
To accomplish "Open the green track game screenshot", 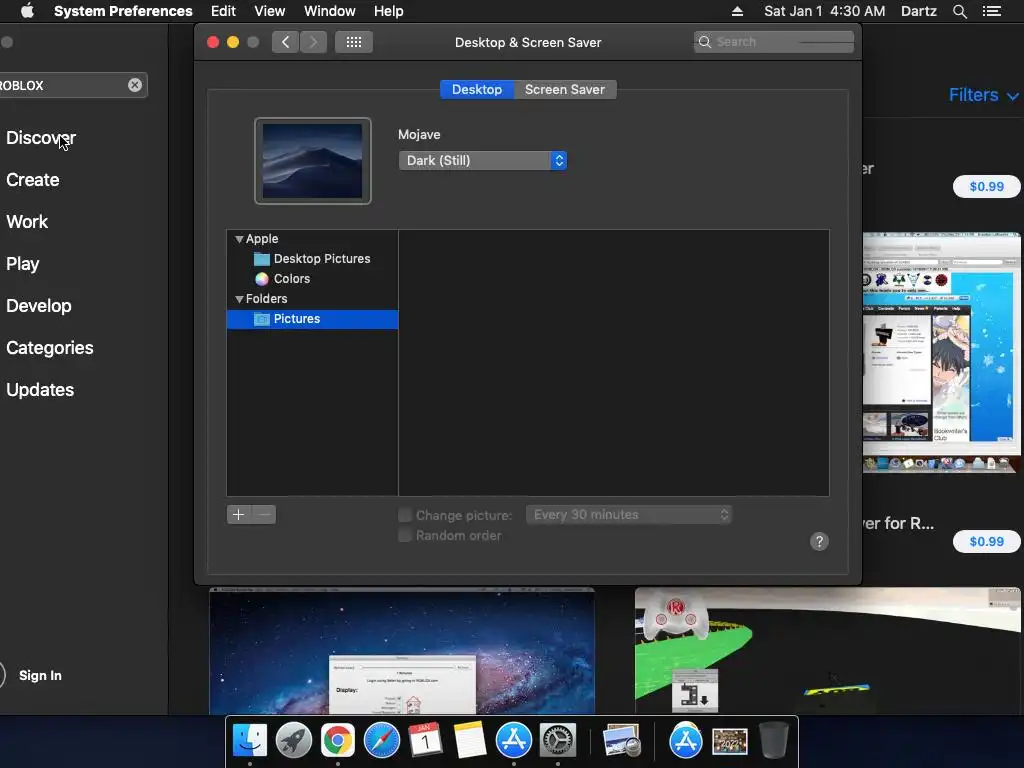I will coord(827,651).
